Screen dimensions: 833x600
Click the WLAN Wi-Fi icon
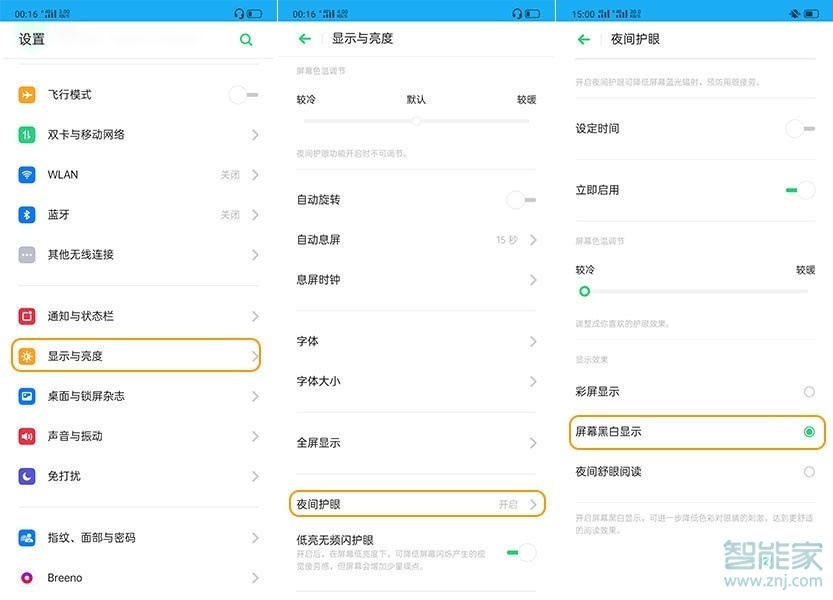(27, 174)
